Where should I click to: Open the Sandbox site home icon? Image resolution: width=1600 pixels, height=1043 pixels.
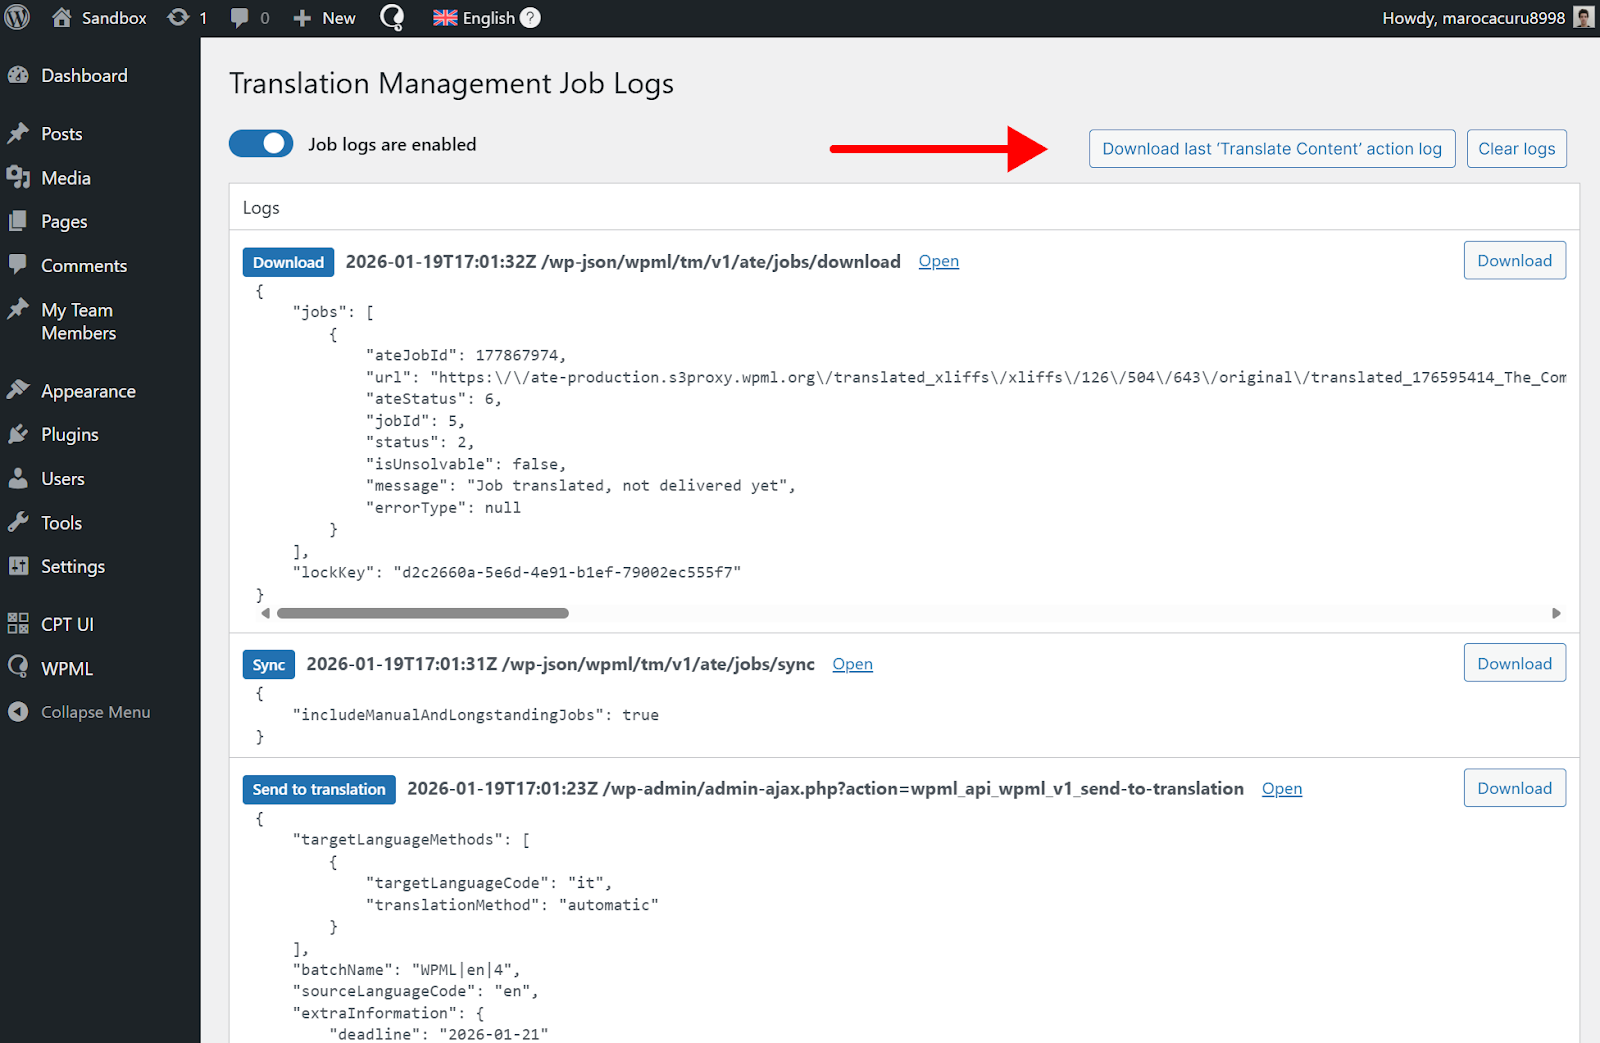tap(62, 18)
